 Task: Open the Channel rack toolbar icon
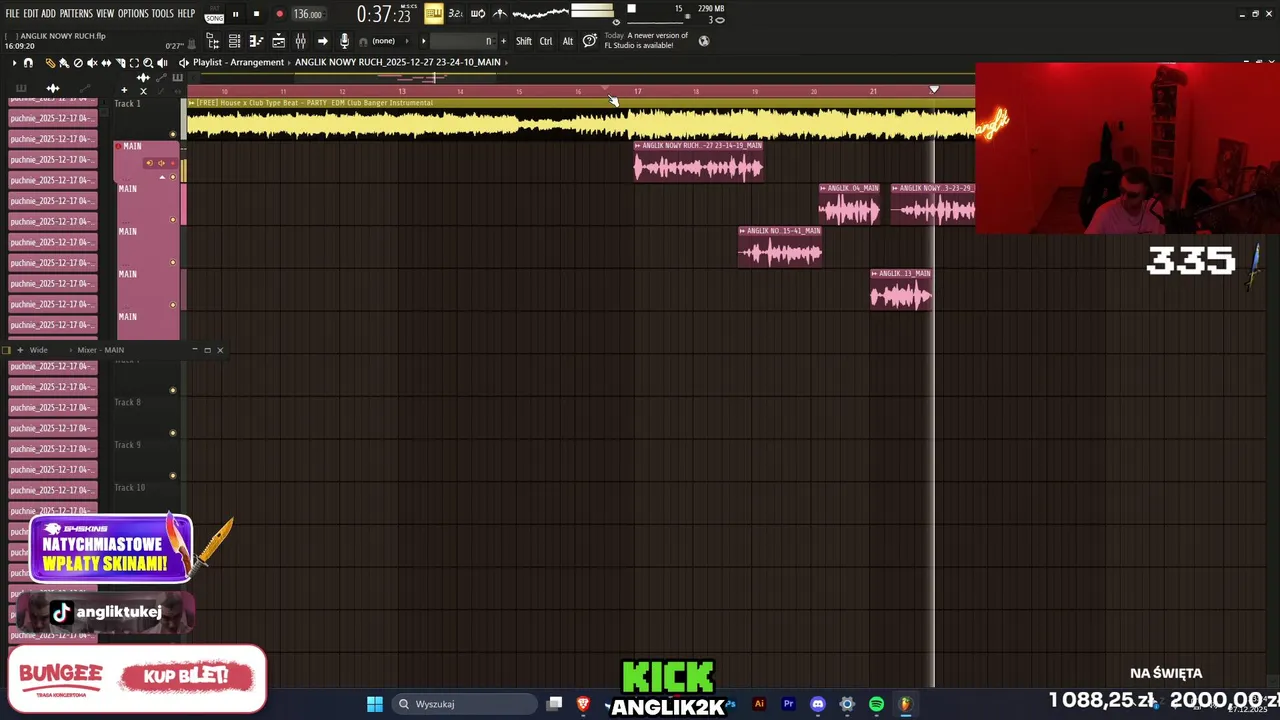234,41
